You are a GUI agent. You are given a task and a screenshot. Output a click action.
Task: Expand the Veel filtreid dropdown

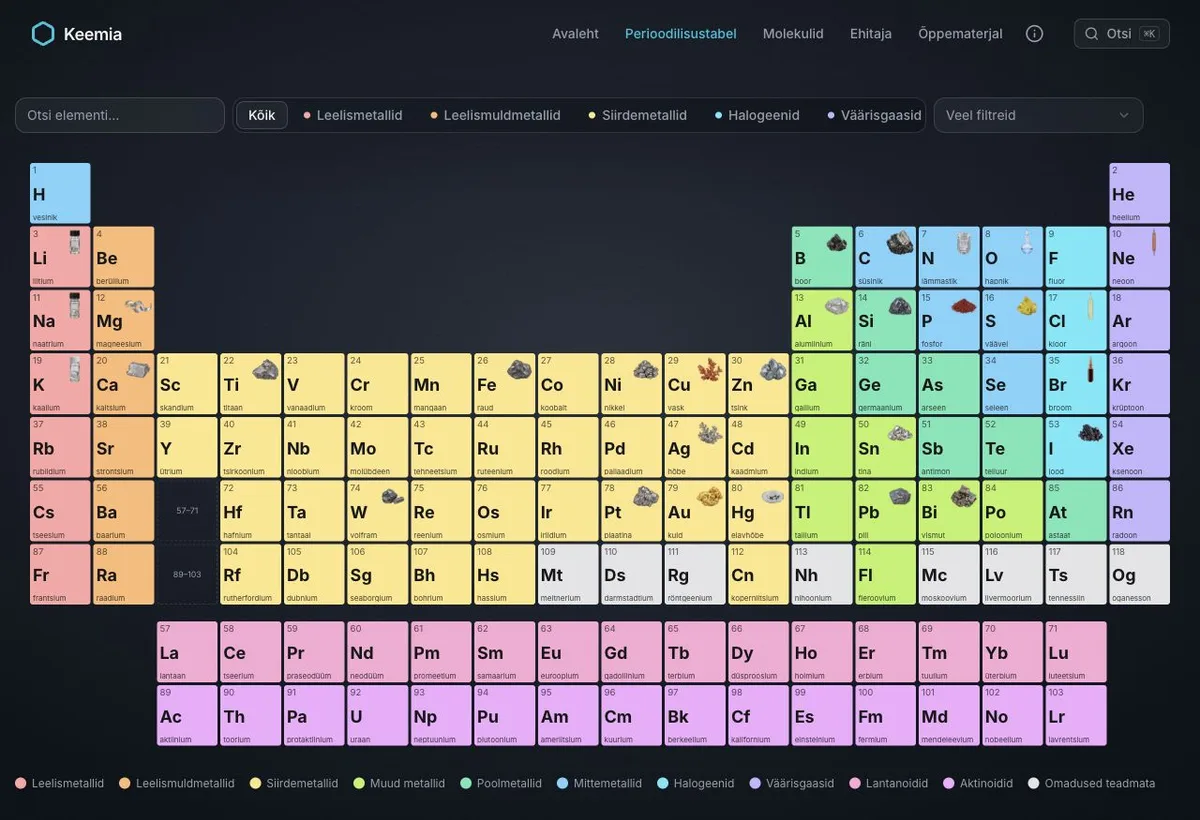tap(1038, 115)
